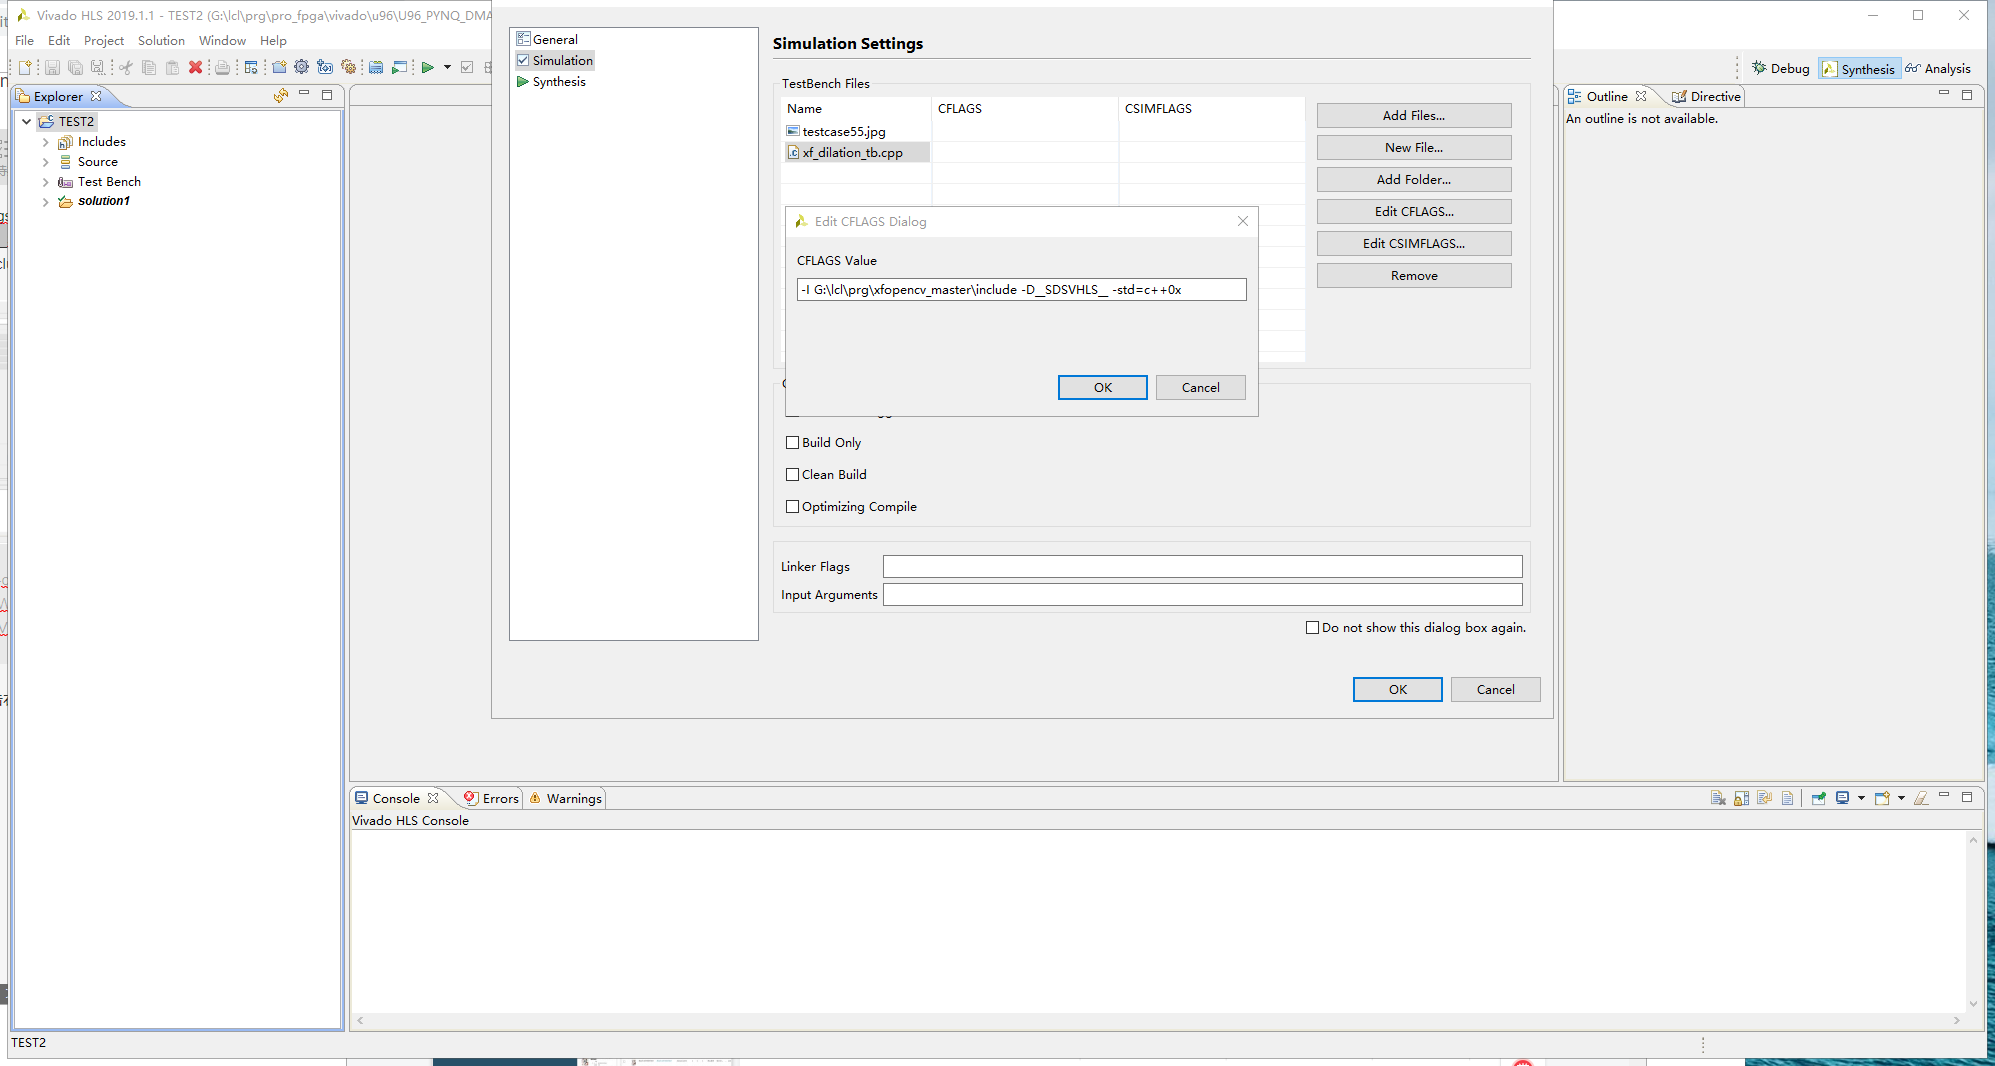The image size is (1995, 1066).
Task: Click into the Linker Flags field
Action: point(1202,566)
